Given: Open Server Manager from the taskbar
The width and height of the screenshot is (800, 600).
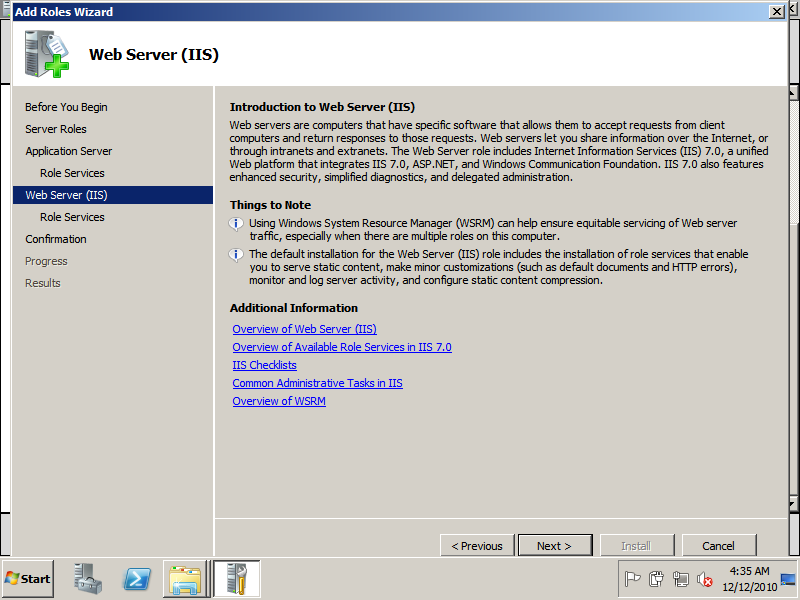Looking at the screenshot, I should pos(88,579).
